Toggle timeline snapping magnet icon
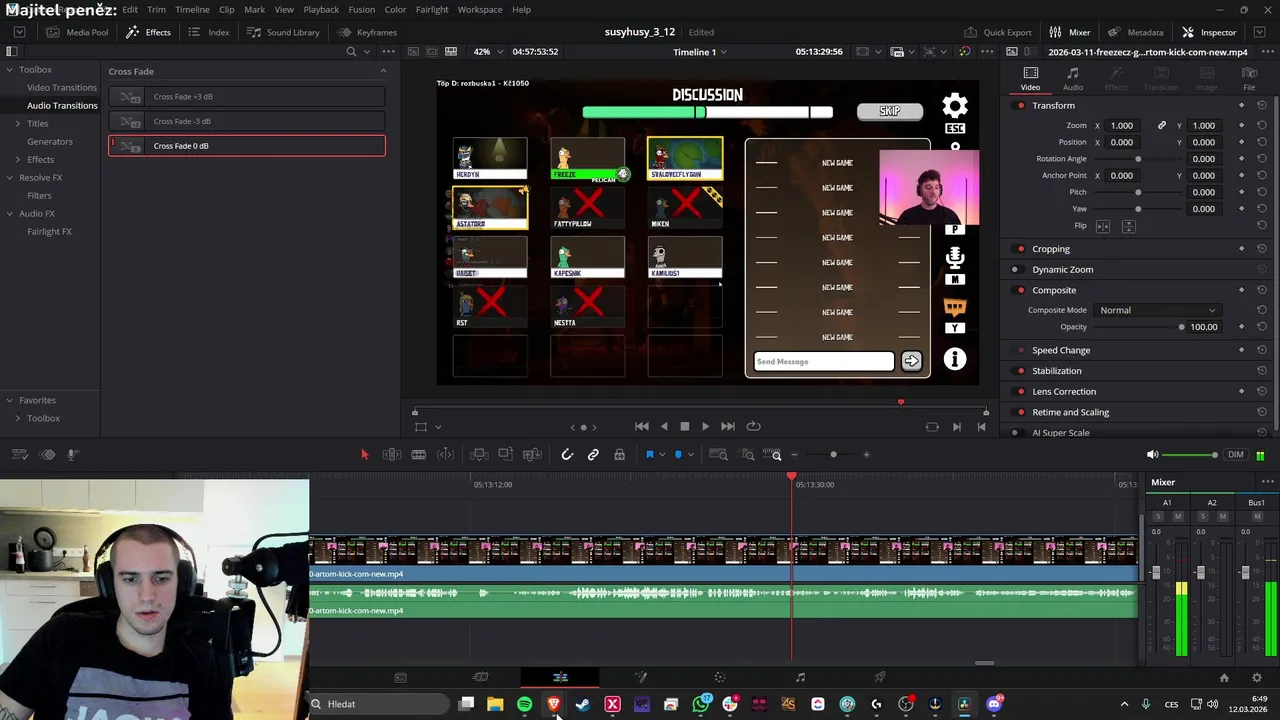This screenshot has width=1280, height=720. pos(567,455)
